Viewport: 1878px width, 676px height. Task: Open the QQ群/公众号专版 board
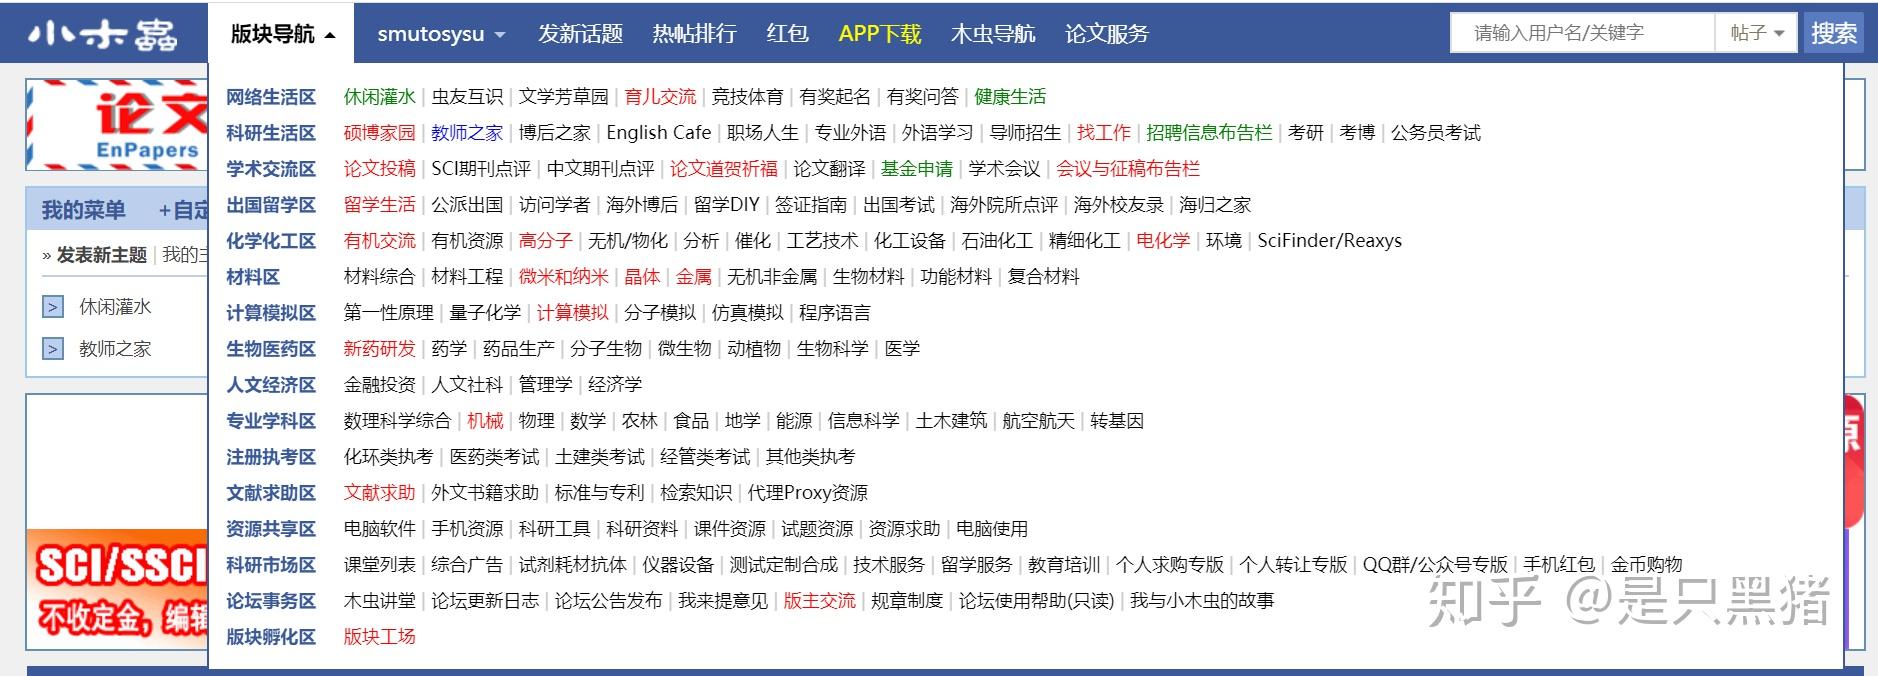(x=1435, y=565)
